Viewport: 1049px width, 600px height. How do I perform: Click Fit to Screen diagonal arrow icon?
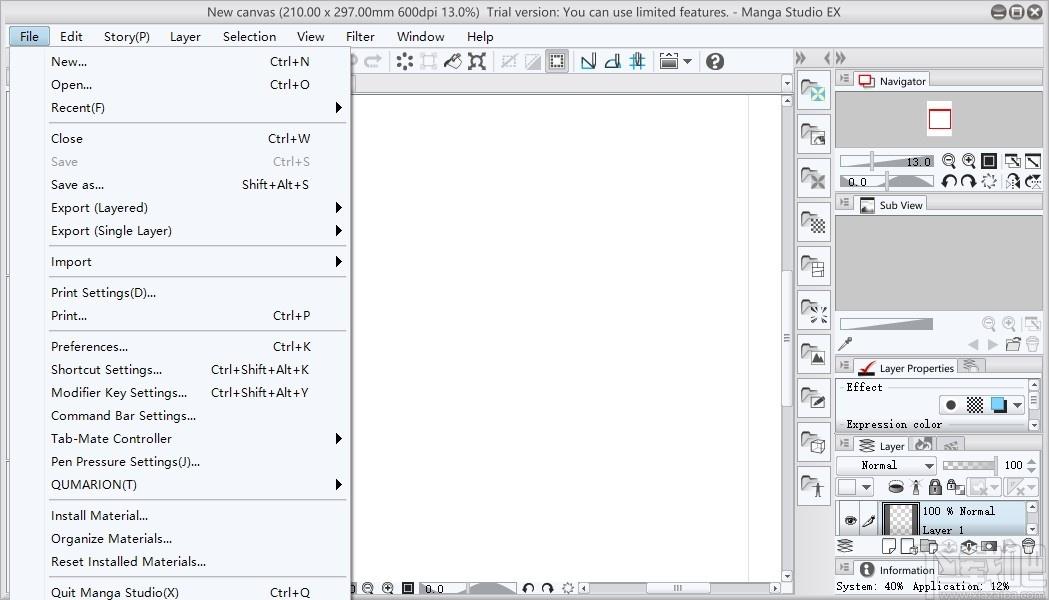tap(1033, 161)
